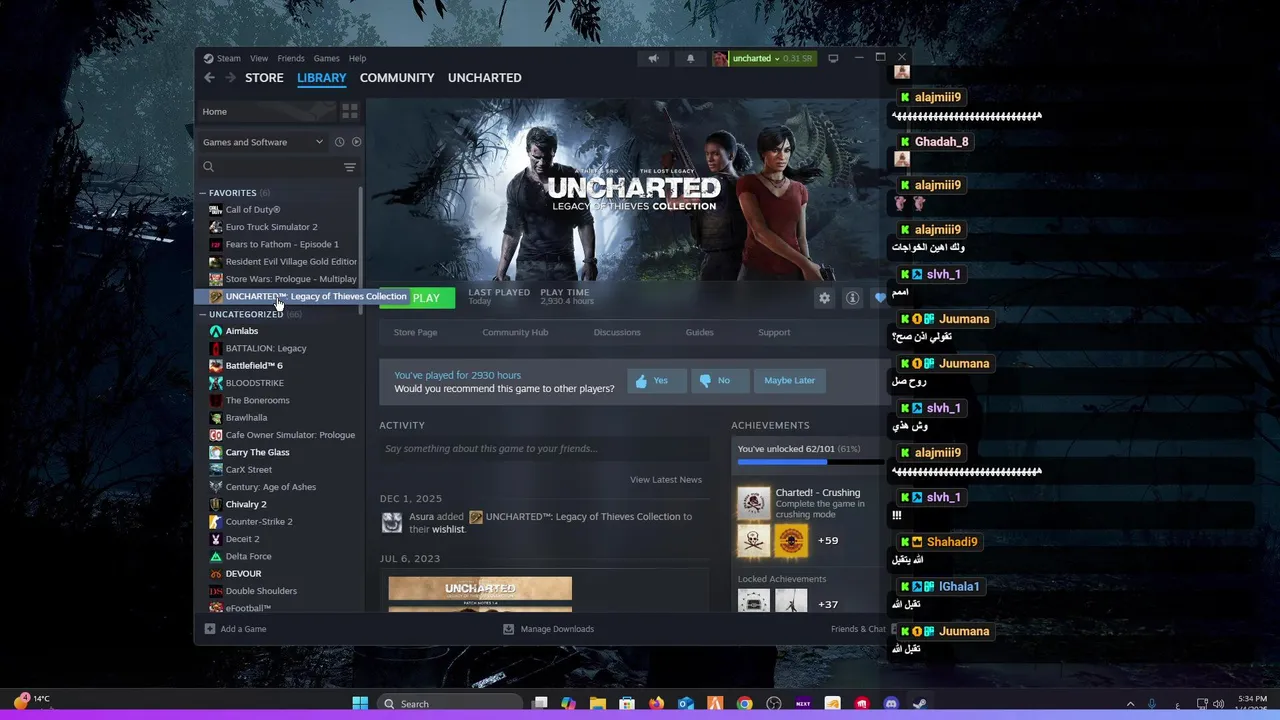Click View Latest News
This screenshot has height=720, width=1280.
pyautogui.click(x=666, y=480)
